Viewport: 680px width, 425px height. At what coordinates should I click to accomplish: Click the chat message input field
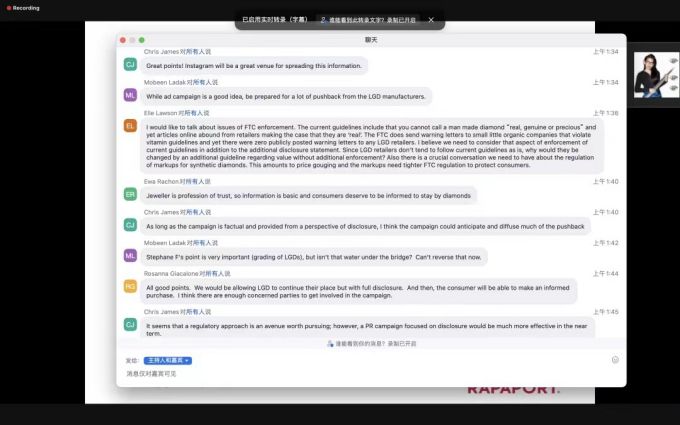click(x=369, y=374)
